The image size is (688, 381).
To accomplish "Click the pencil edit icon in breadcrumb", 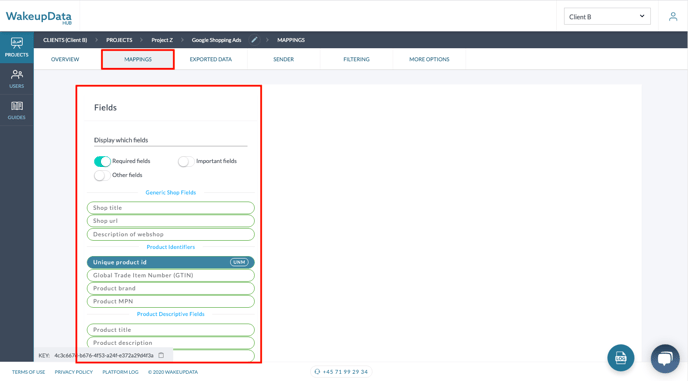I will (x=254, y=40).
